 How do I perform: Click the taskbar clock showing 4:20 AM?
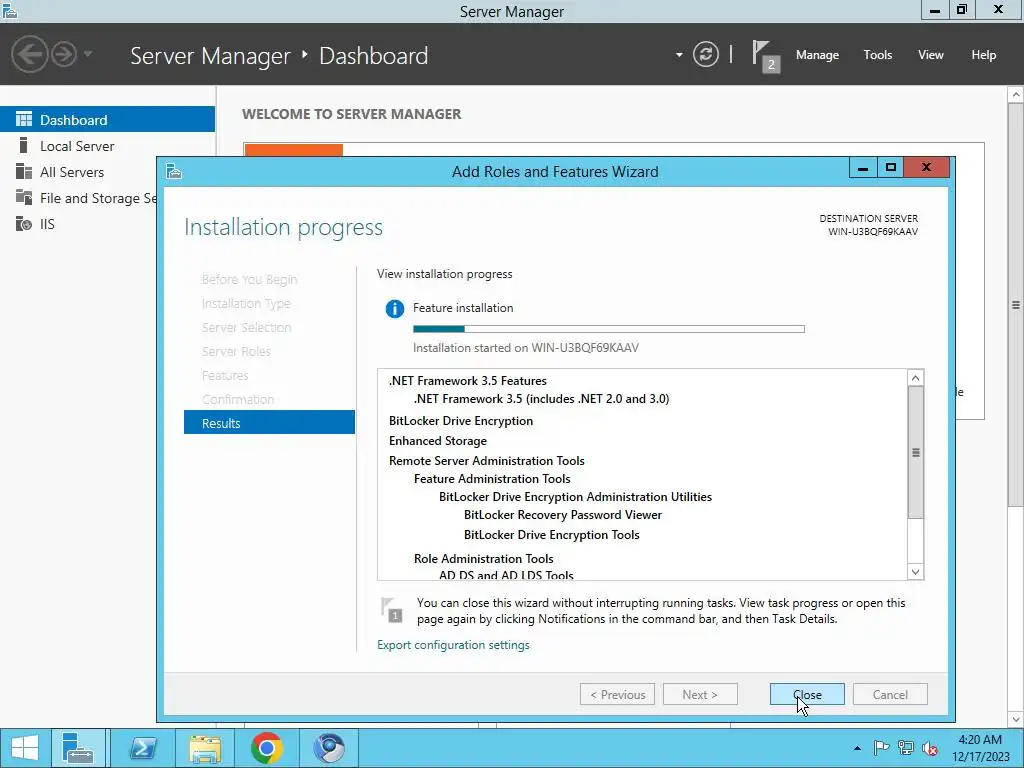pos(980,748)
